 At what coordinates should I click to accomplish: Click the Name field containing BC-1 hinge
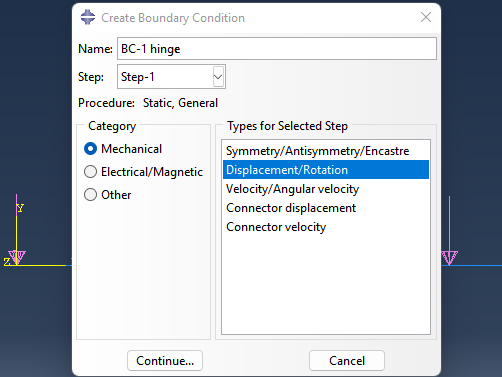(277, 49)
